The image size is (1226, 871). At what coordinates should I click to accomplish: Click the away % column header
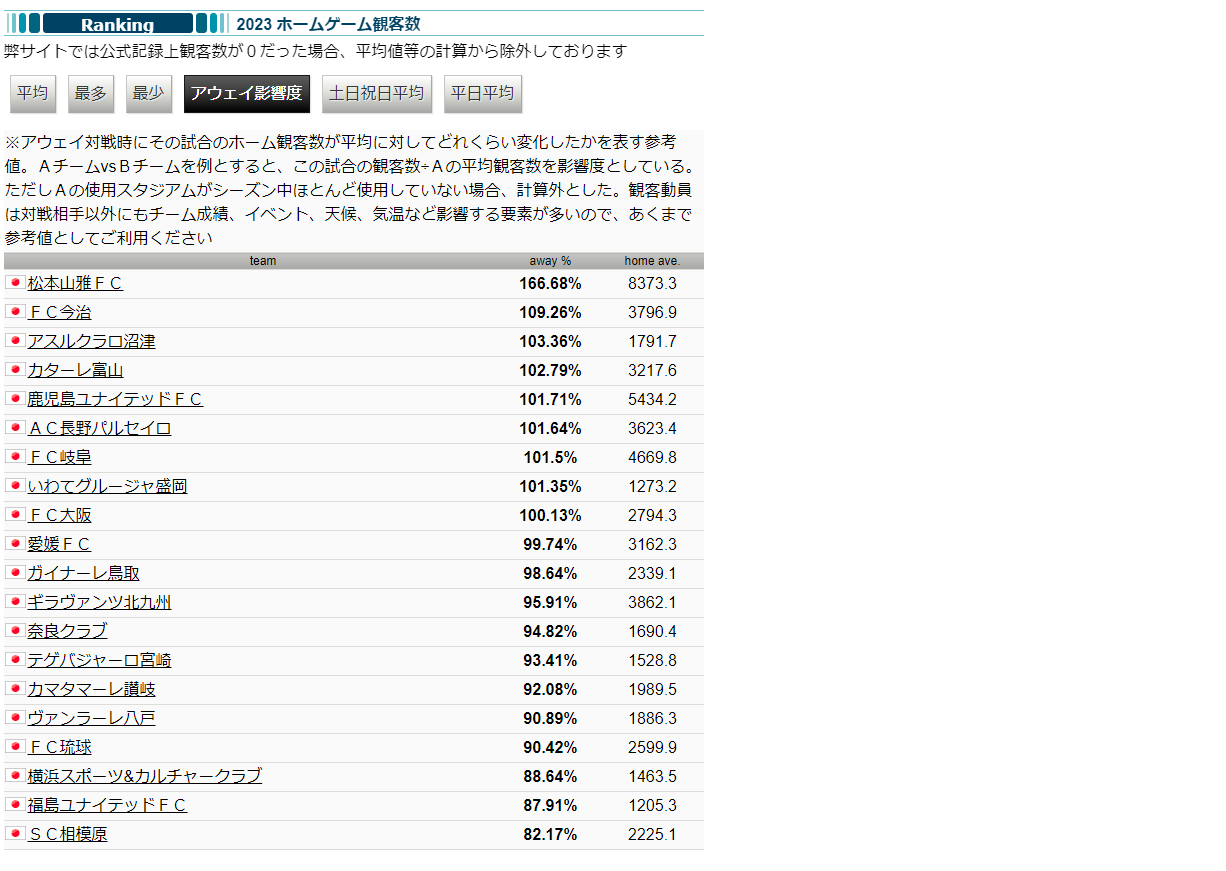click(x=550, y=261)
